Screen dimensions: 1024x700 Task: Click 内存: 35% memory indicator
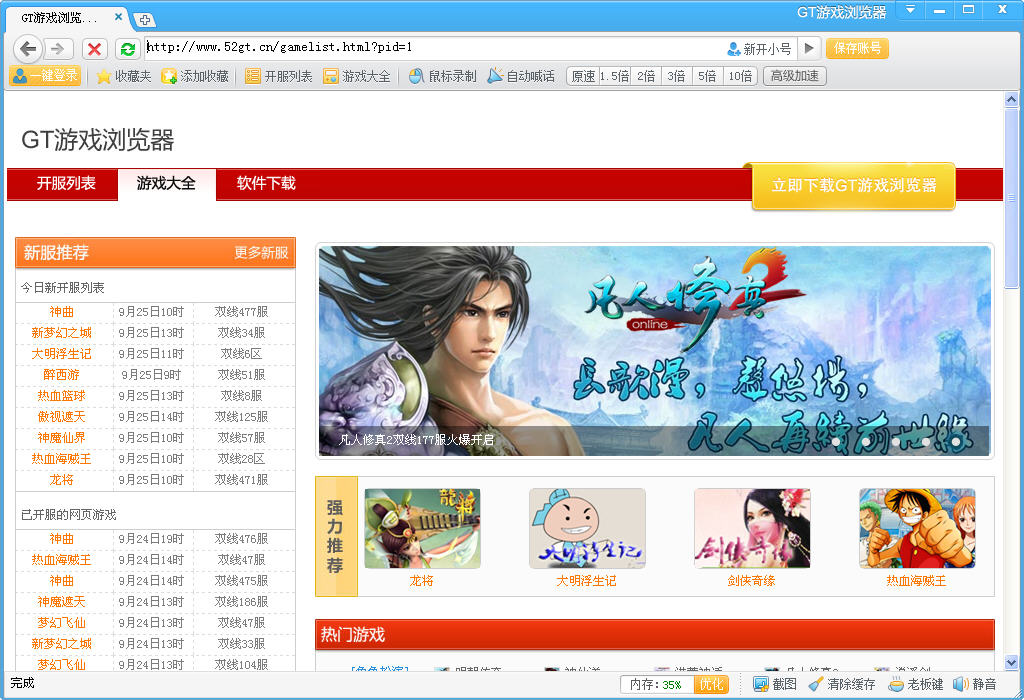(x=656, y=684)
